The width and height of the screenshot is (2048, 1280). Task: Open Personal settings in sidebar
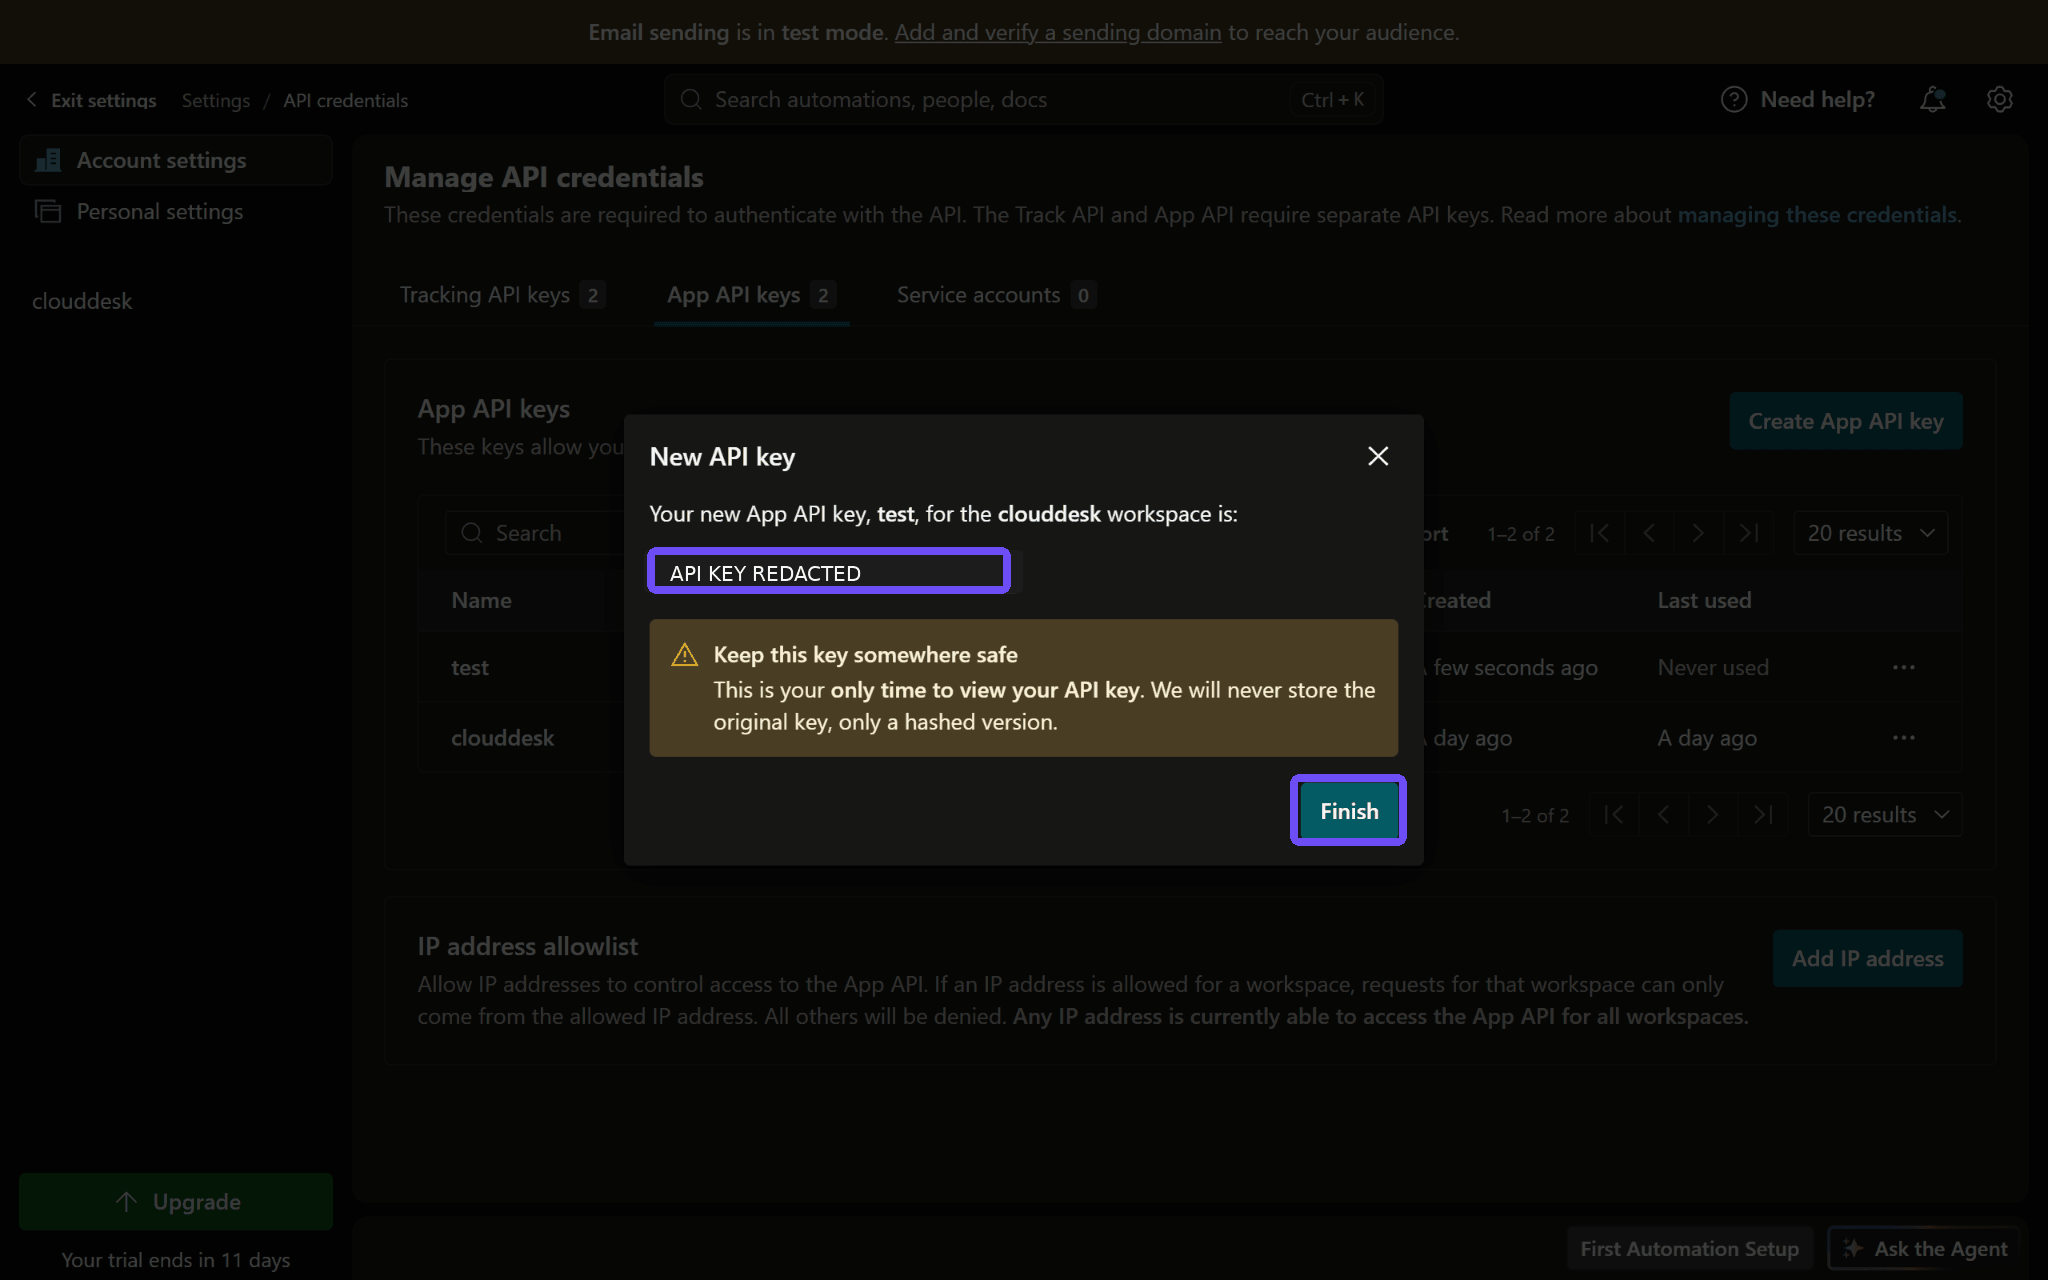[176, 211]
